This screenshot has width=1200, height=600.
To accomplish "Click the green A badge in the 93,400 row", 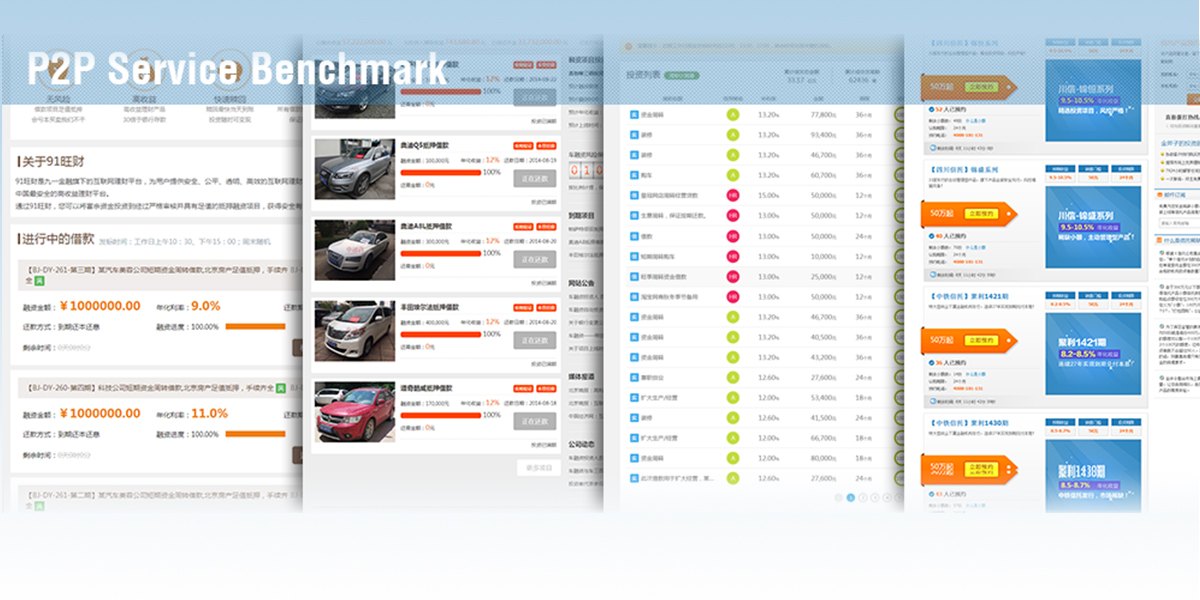I will pos(733,134).
